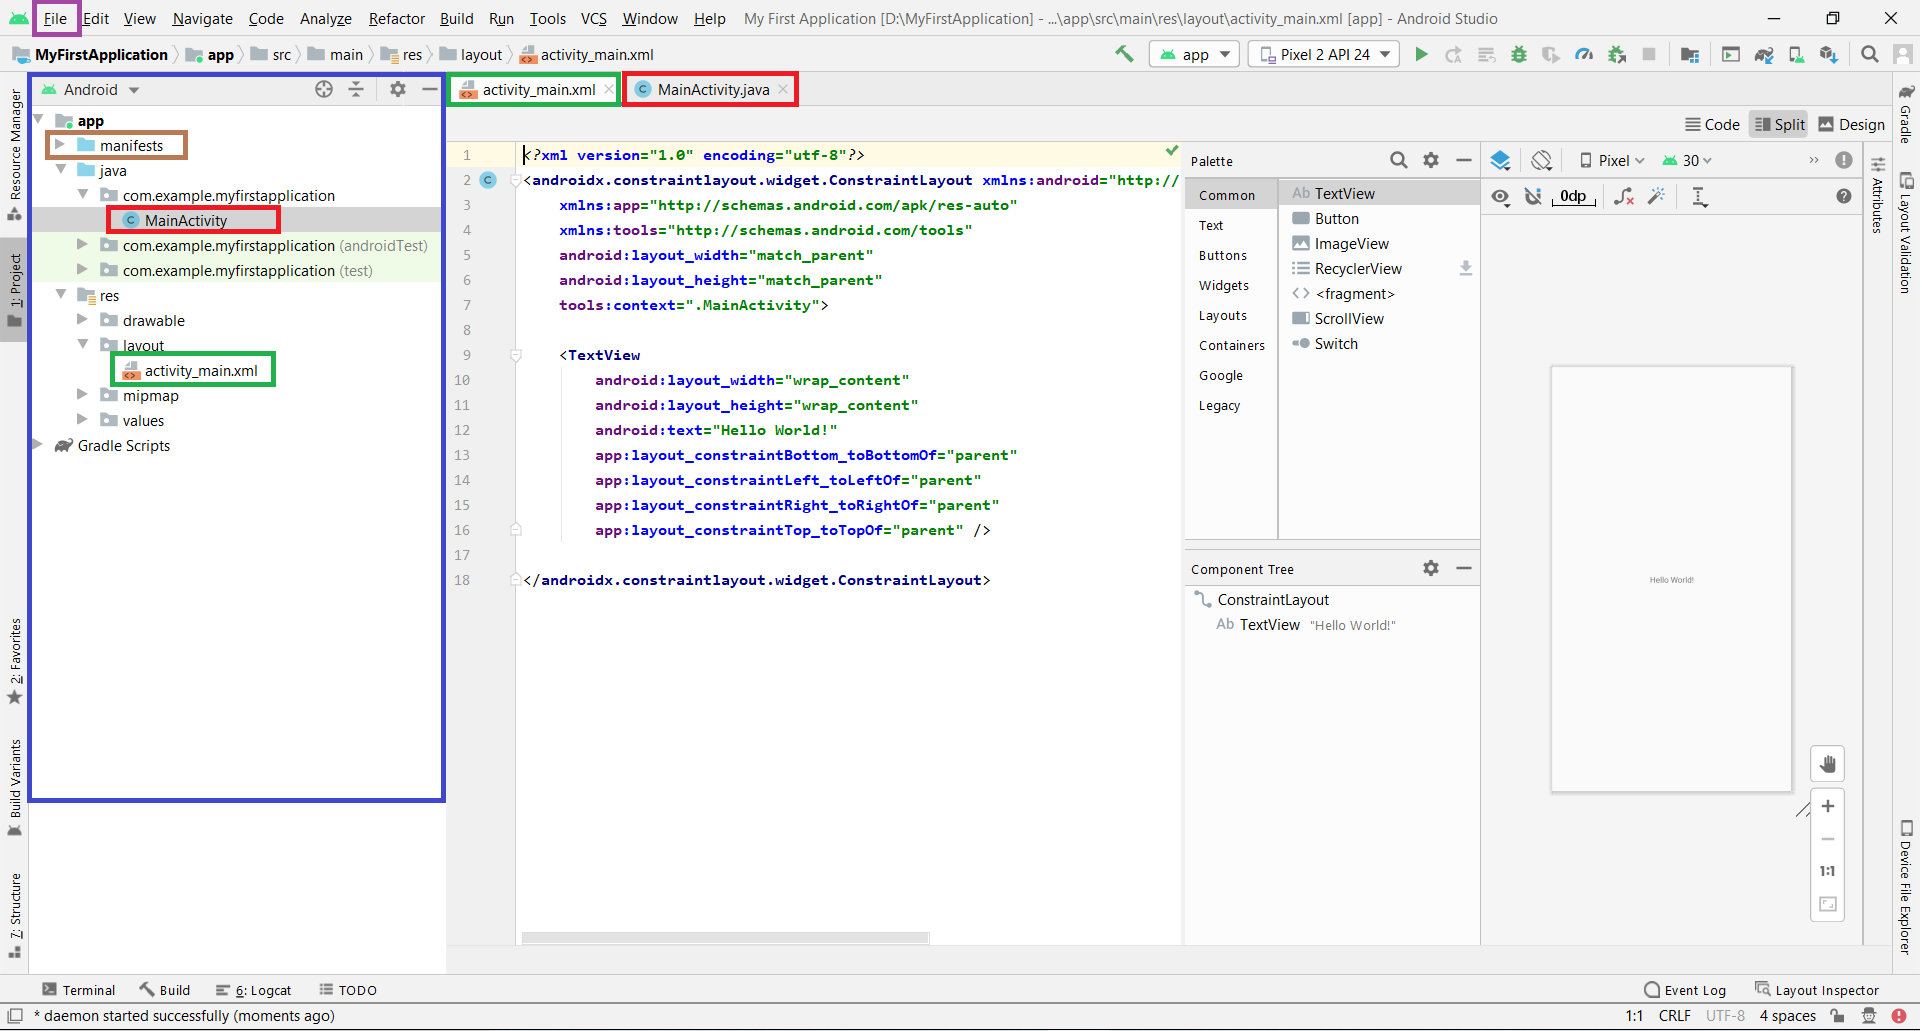Viewport: 1922px width, 1031px height.
Task: Open Project panel gear settings
Action: tap(398, 90)
